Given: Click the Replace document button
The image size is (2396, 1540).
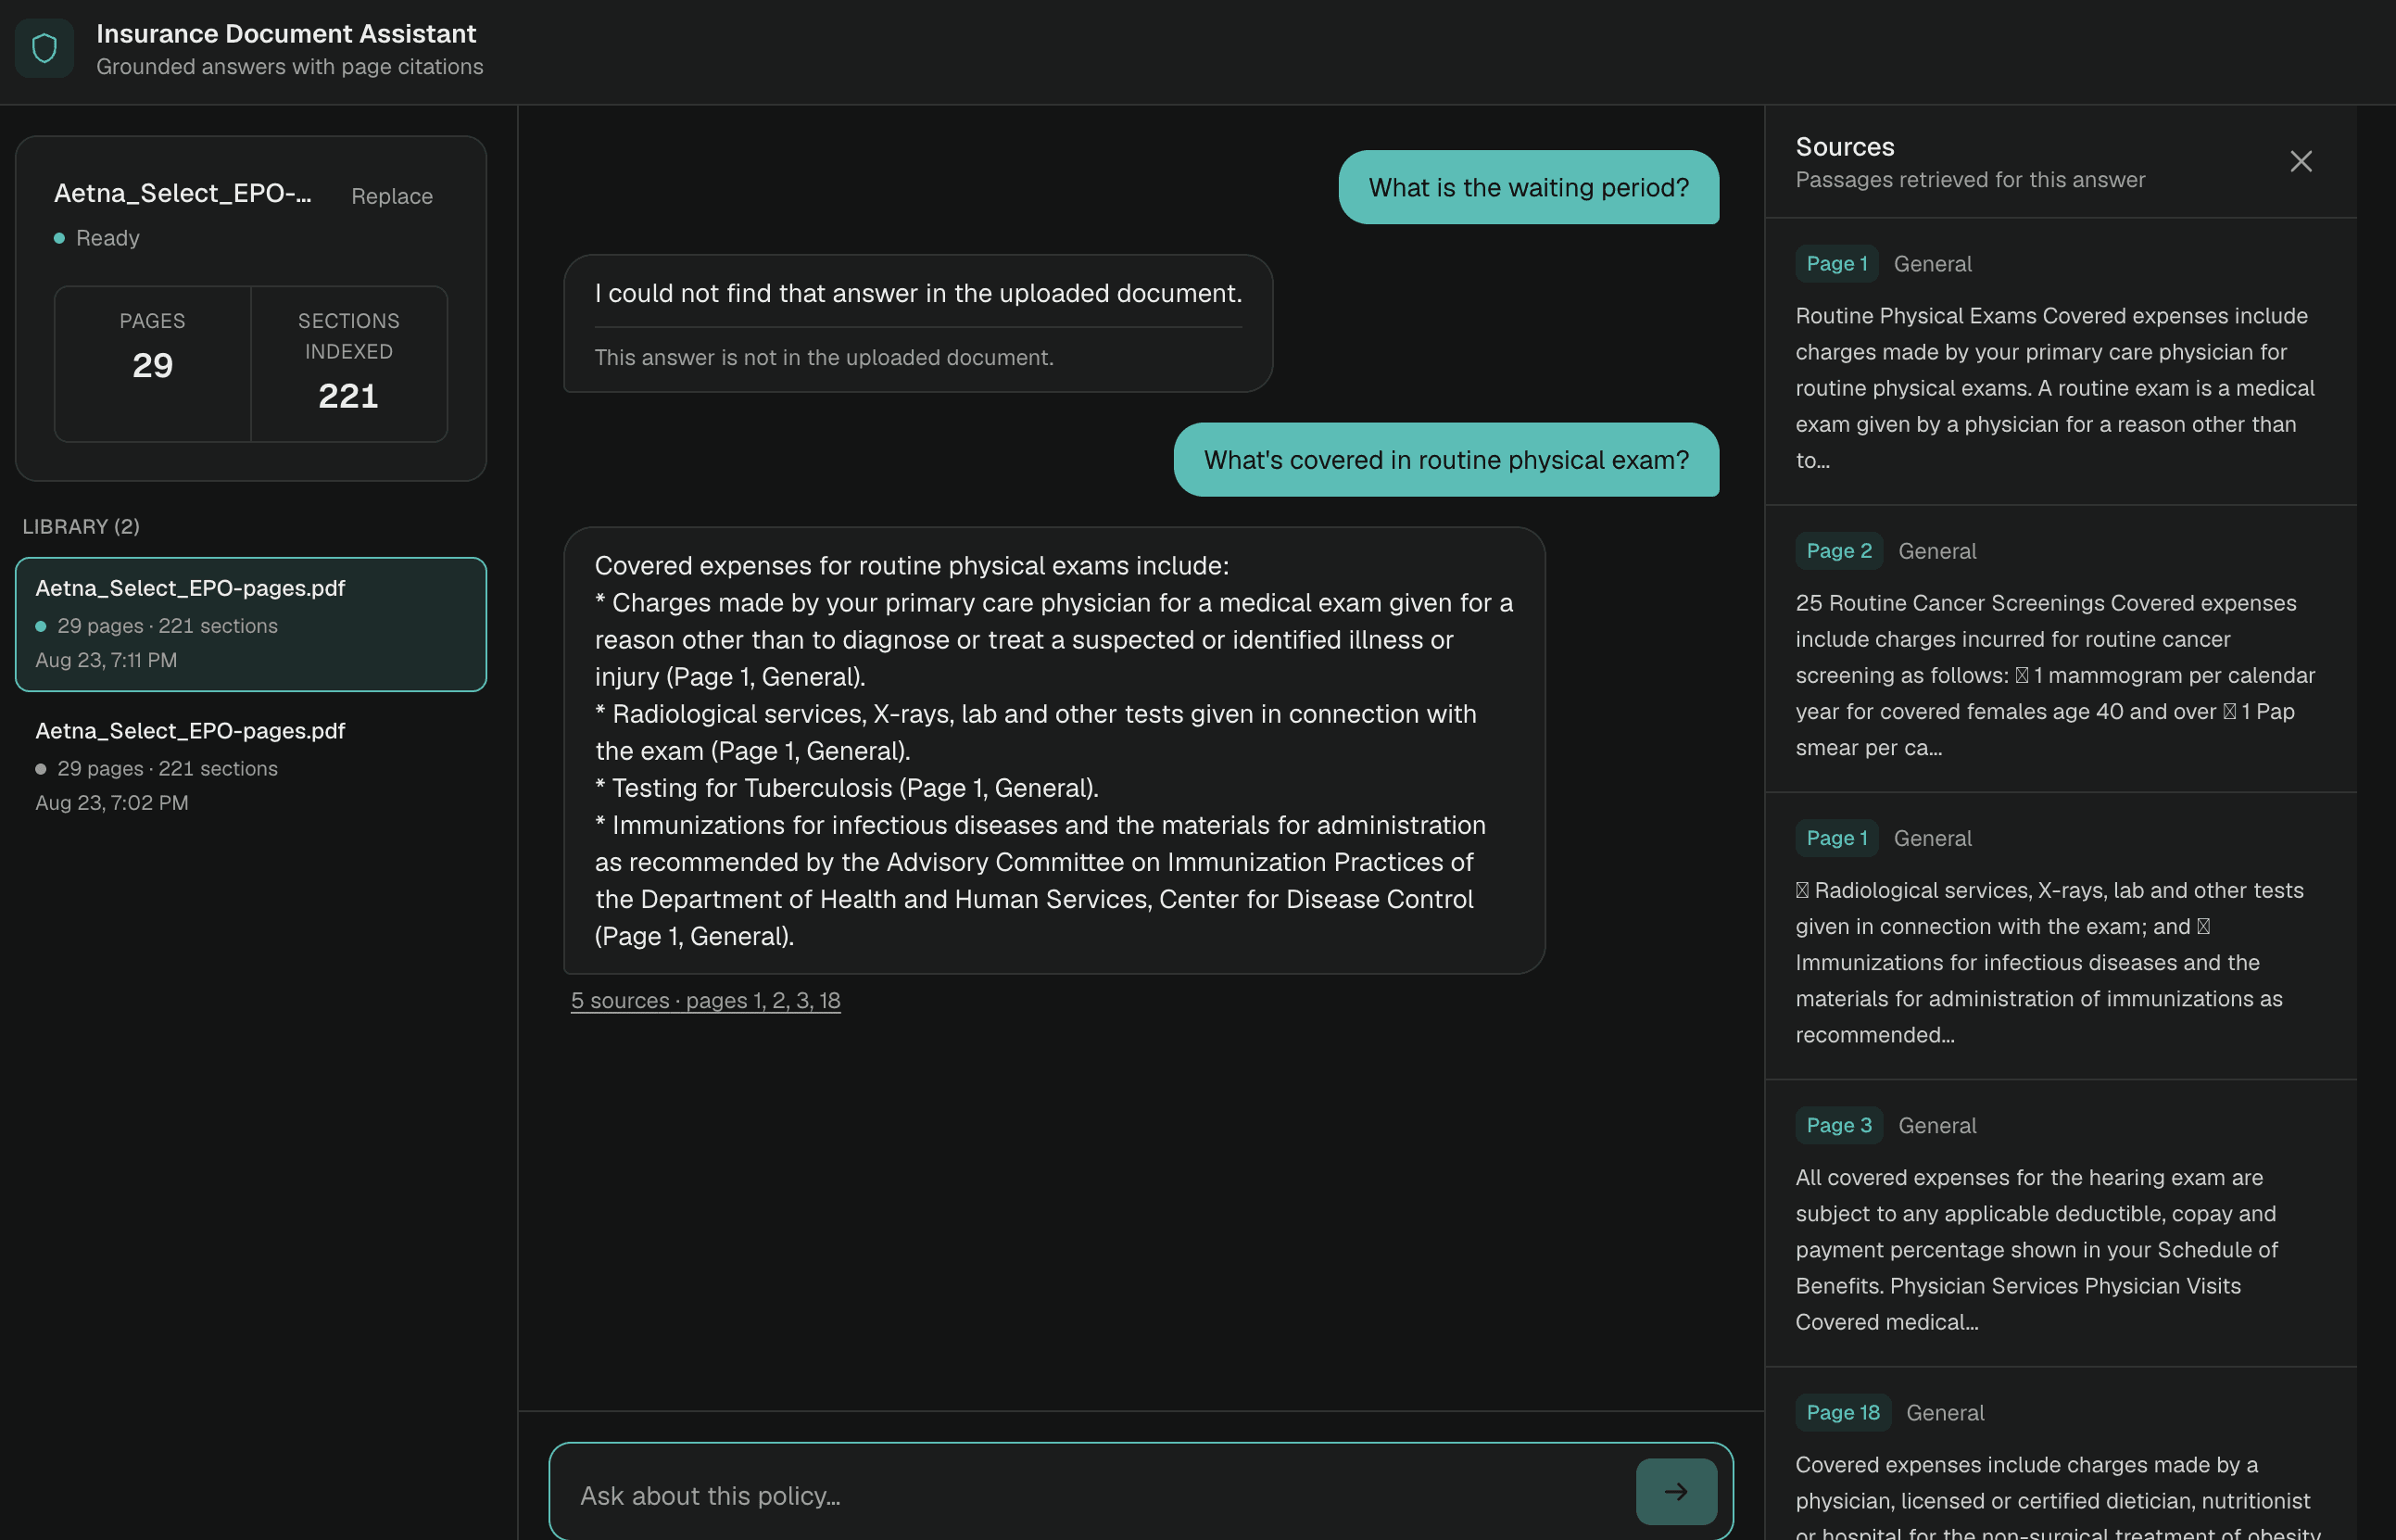Looking at the screenshot, I should click(x=391, y=196).
